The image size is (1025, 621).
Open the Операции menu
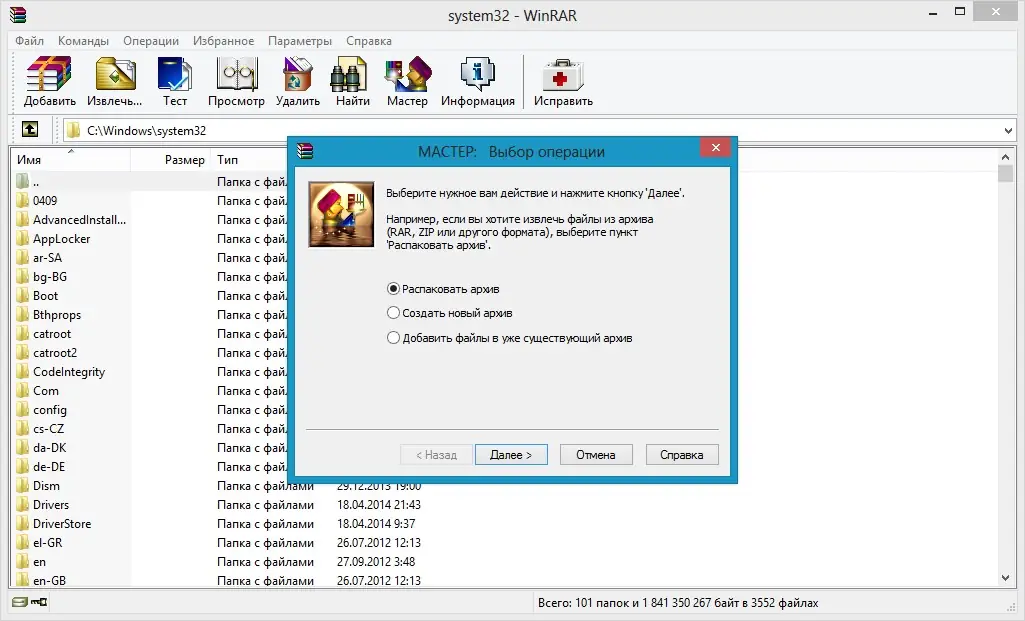coord(151,41)
